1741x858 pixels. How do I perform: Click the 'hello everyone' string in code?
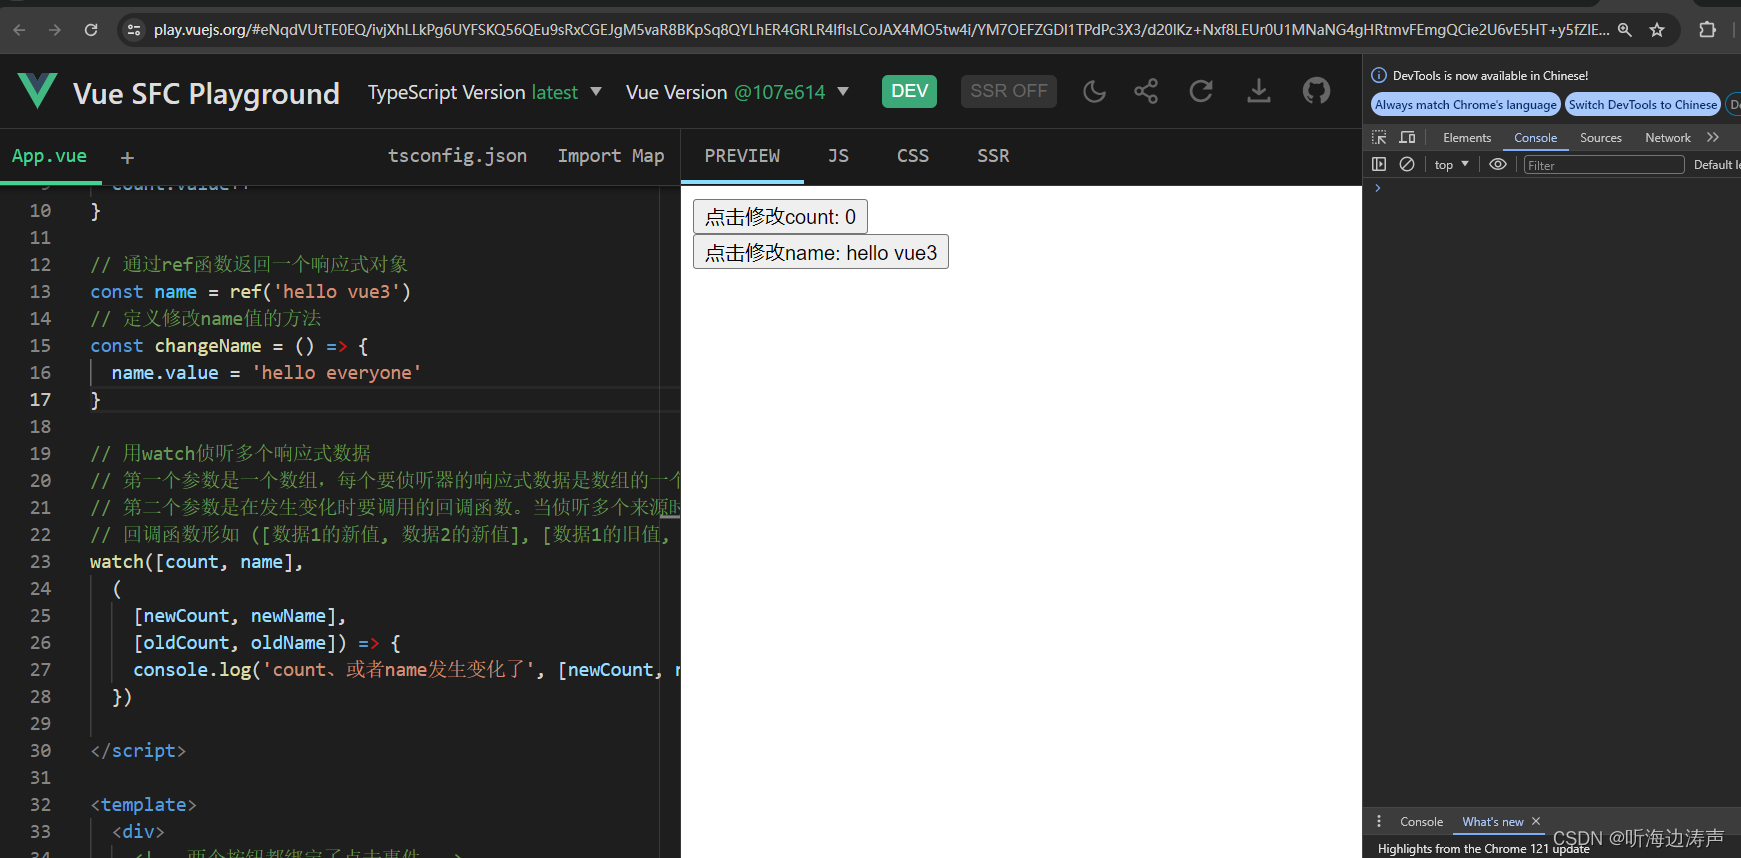[337, 373]
